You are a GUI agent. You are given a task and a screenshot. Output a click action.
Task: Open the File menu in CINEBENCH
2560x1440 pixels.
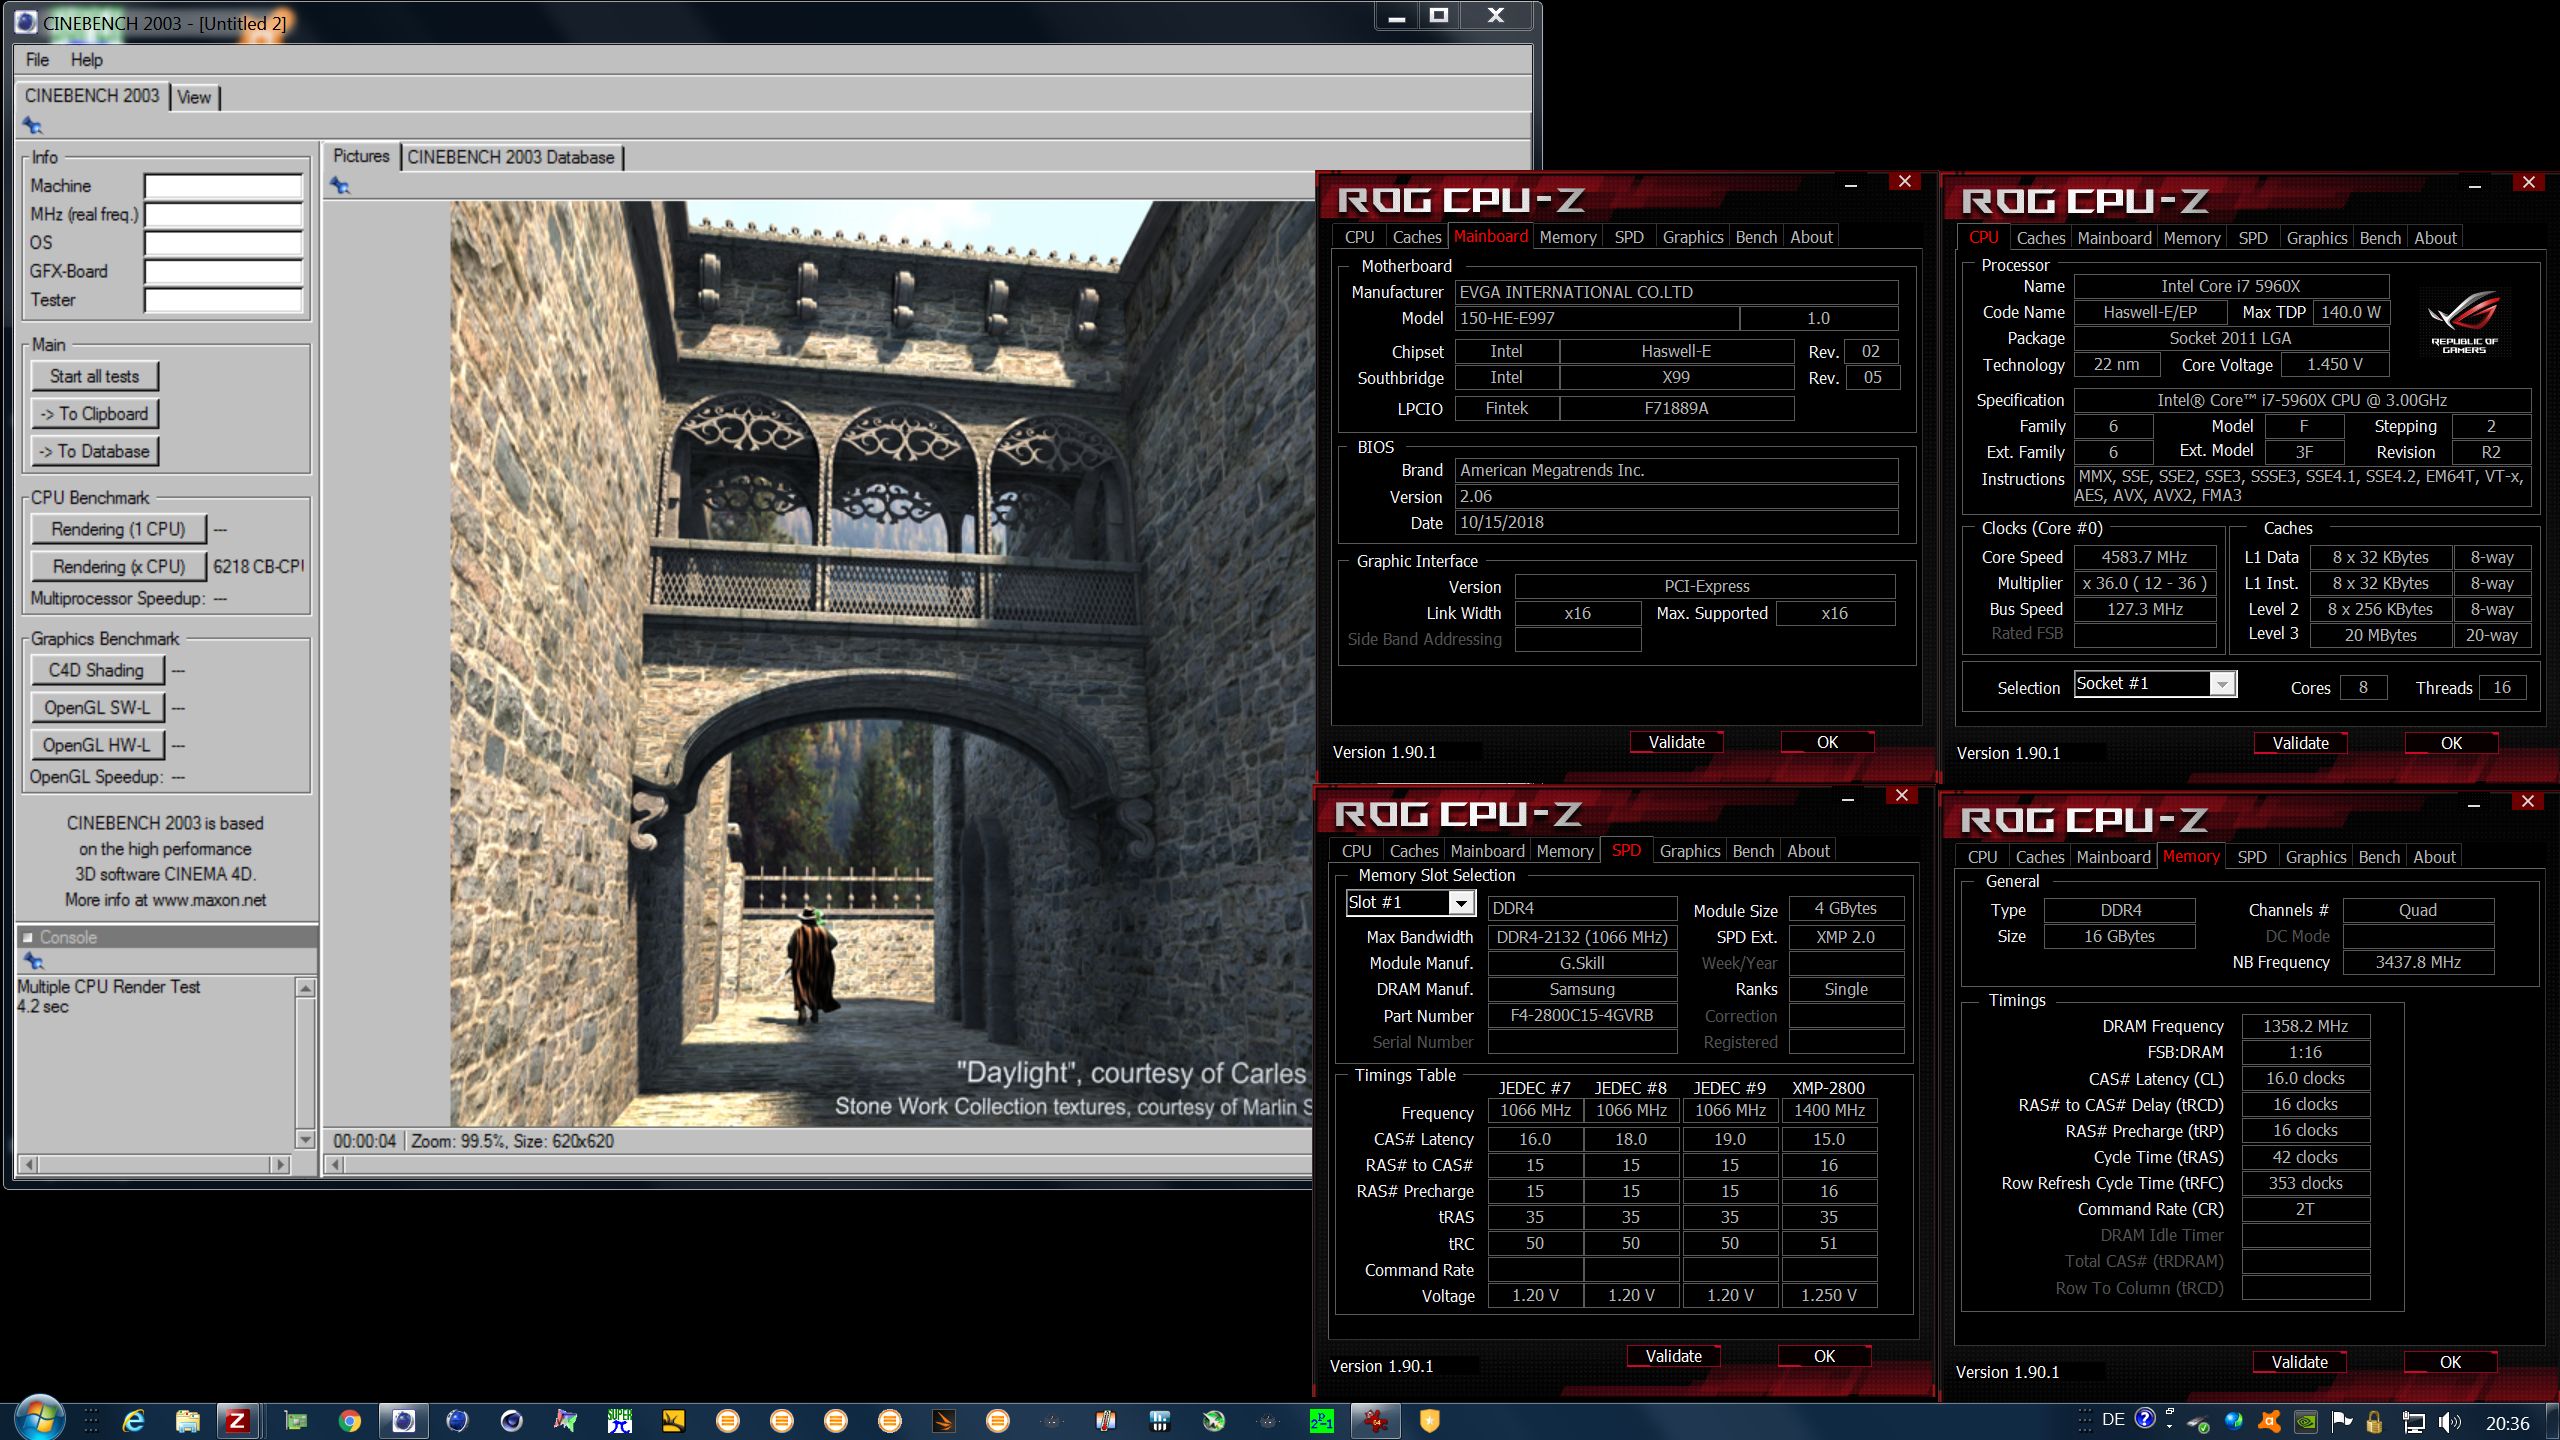point(37,60)
